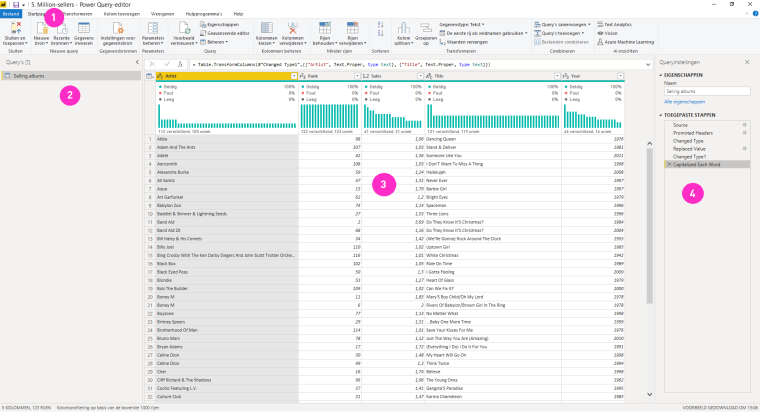Click Waarden vervangen

pyautogui.click(x=464, y=42)
